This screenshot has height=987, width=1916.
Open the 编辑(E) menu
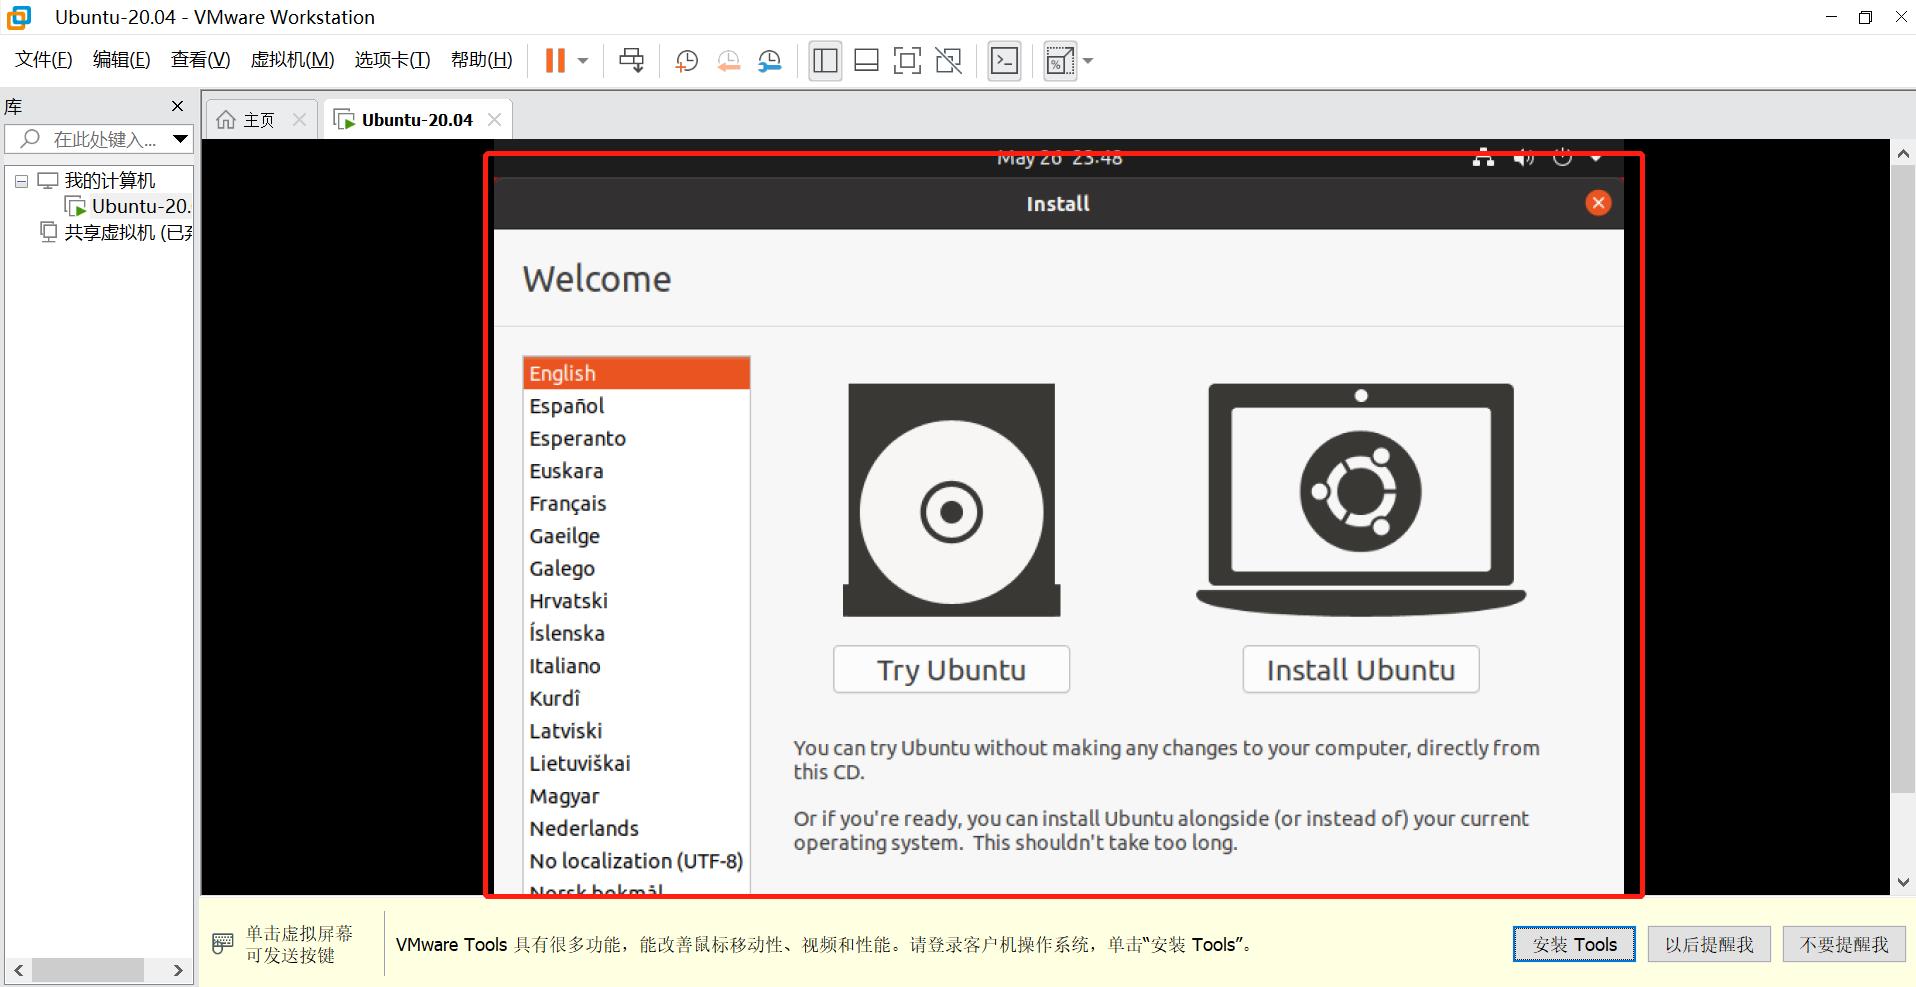point(121,60)
